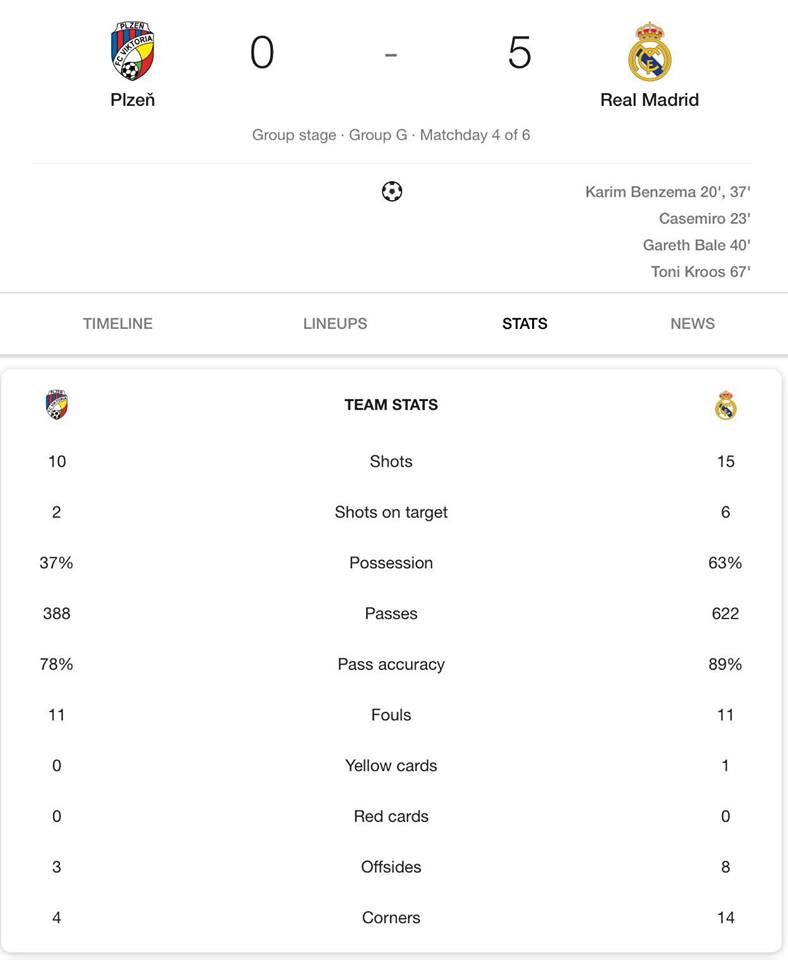
Task: Click Gareth Bale 40' goal entry
Action: pos(697,246)
